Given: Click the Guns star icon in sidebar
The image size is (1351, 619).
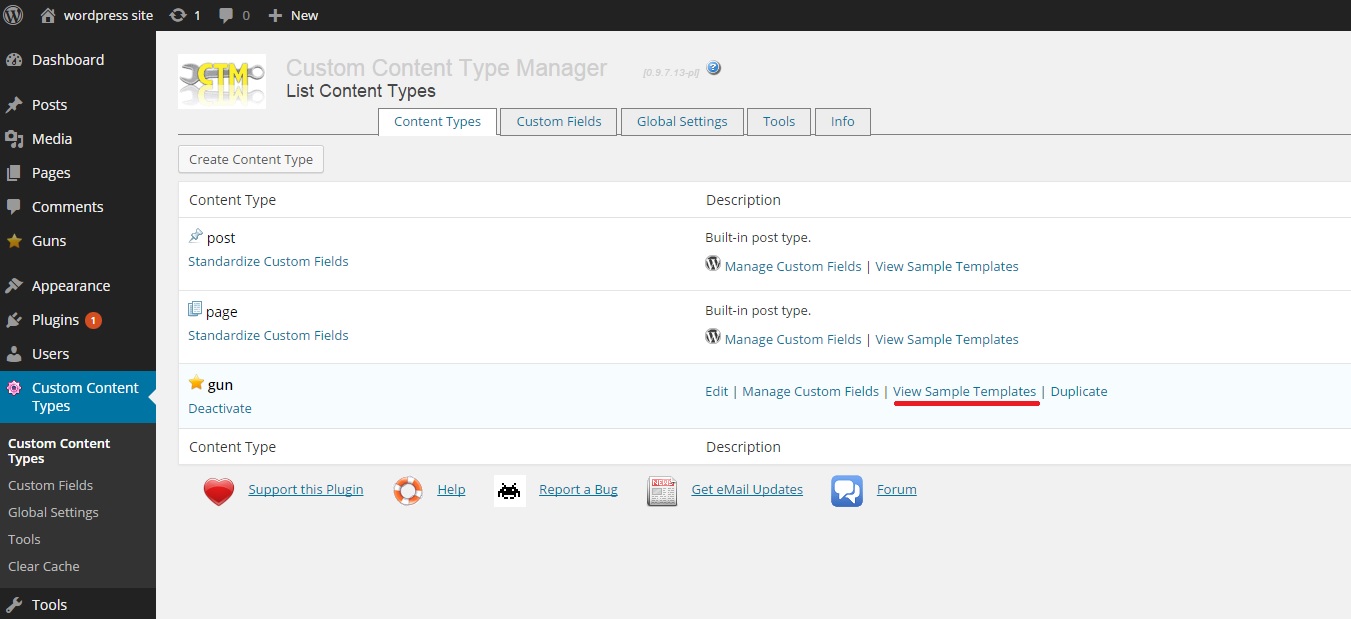Looking at the screenshot, I should click(x=14, y=241).
